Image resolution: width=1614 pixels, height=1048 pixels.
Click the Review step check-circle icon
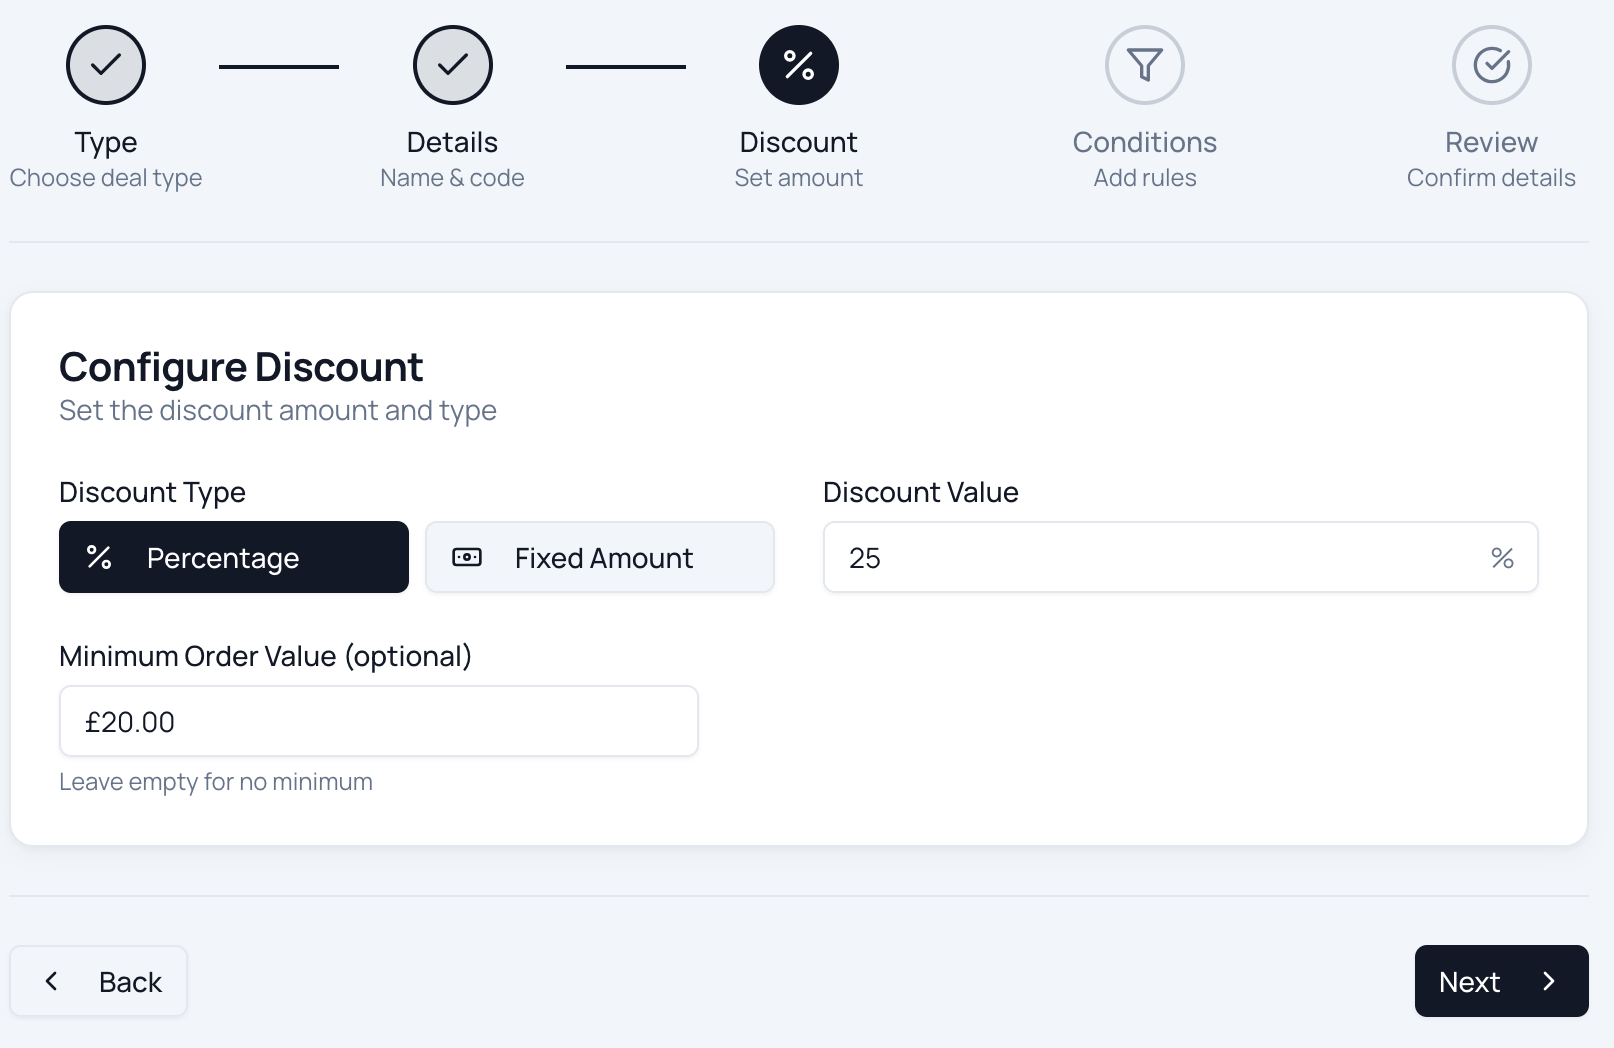[x=1492, y=65]
